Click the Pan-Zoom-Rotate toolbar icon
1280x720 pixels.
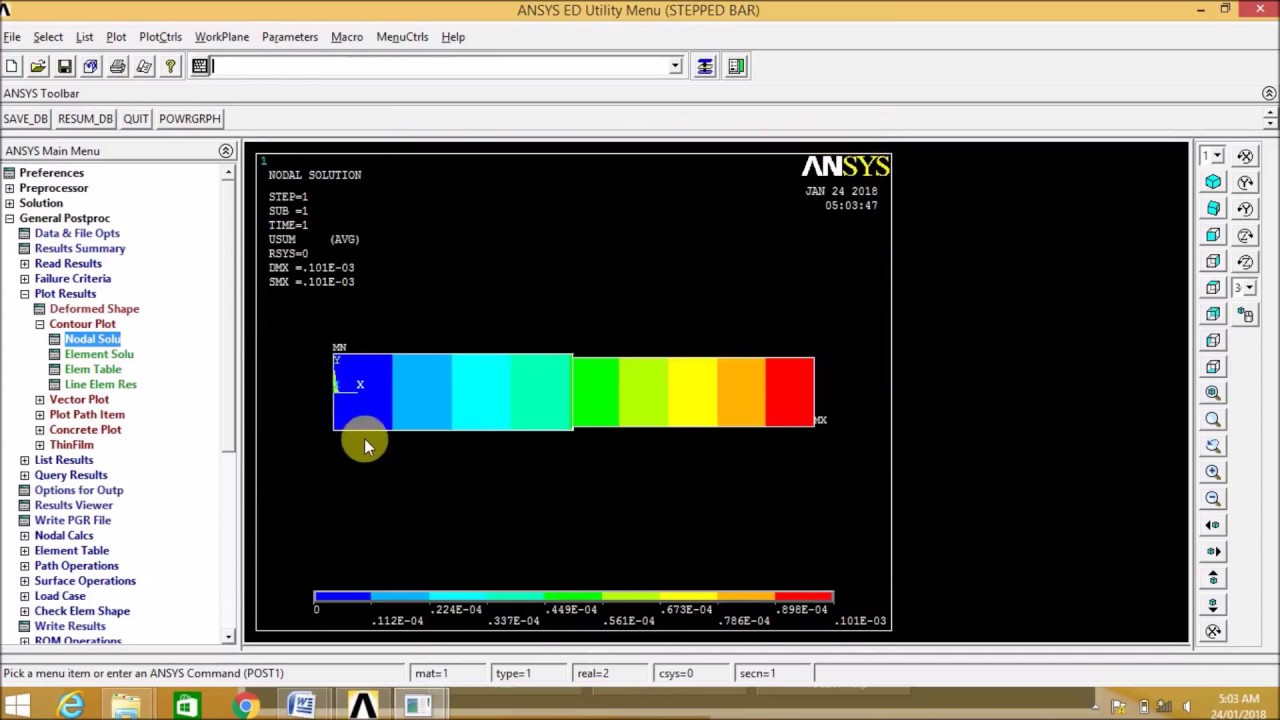pyautogui.click(x=90, y=66)
